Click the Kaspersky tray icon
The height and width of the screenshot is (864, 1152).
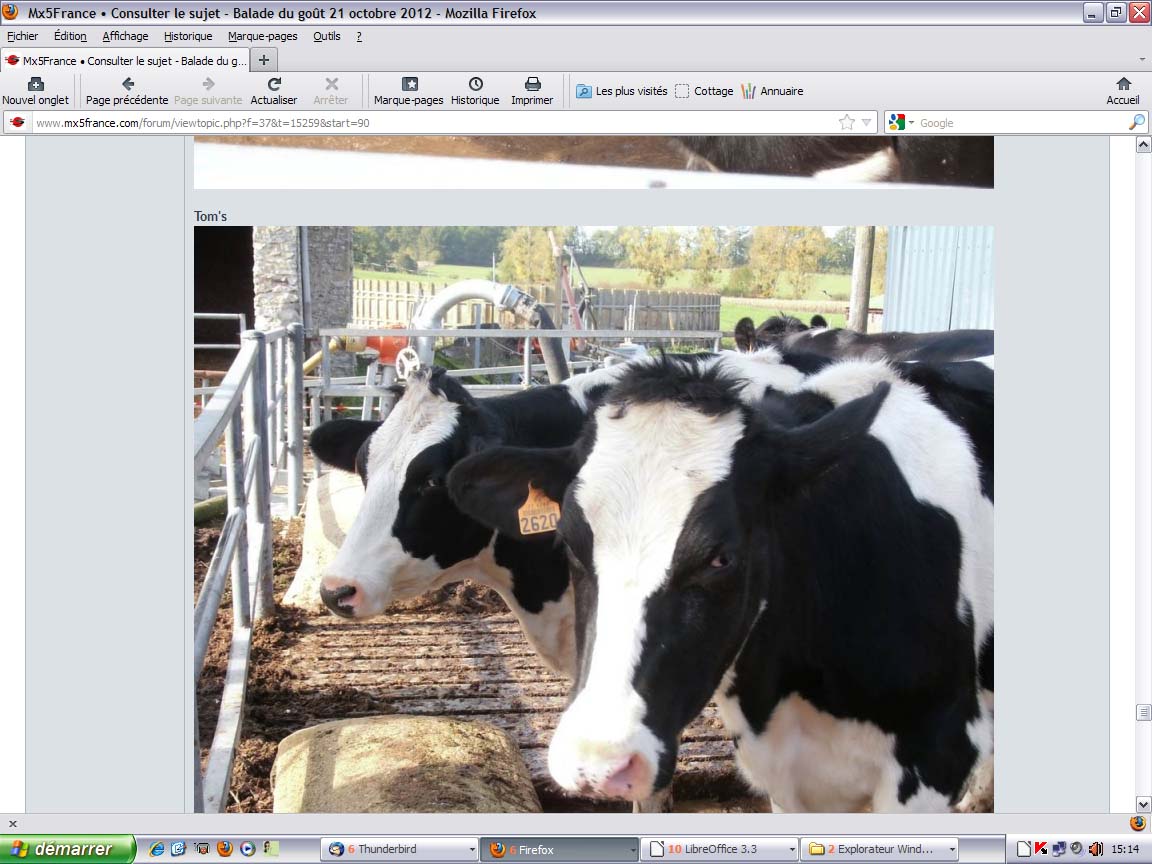(x=1041, y=849)
